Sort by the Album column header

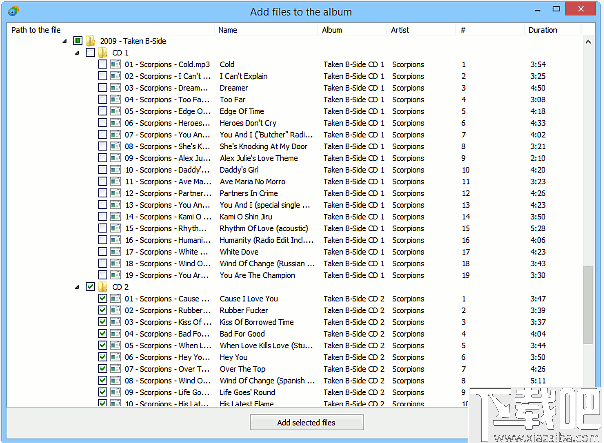[x=352, y=30]
